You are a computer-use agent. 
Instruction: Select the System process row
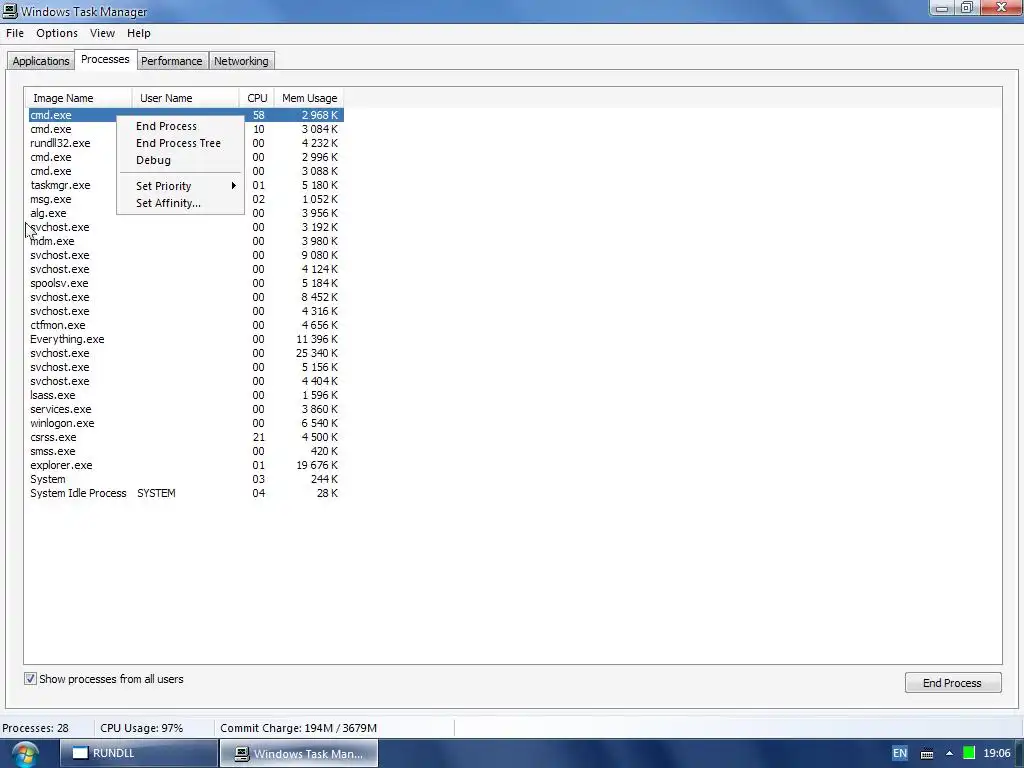pos(185,479)
